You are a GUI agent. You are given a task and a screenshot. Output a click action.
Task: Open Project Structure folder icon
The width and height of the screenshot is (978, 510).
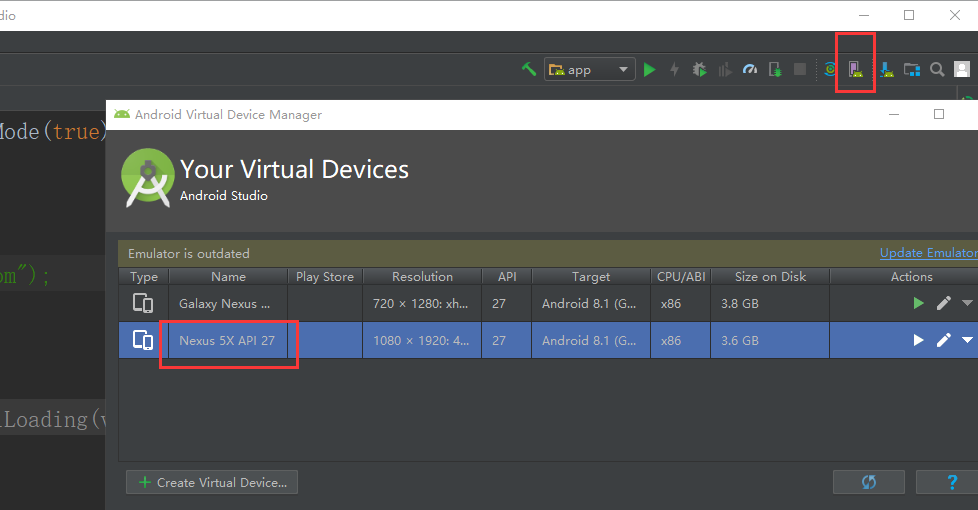pos(912,69)
